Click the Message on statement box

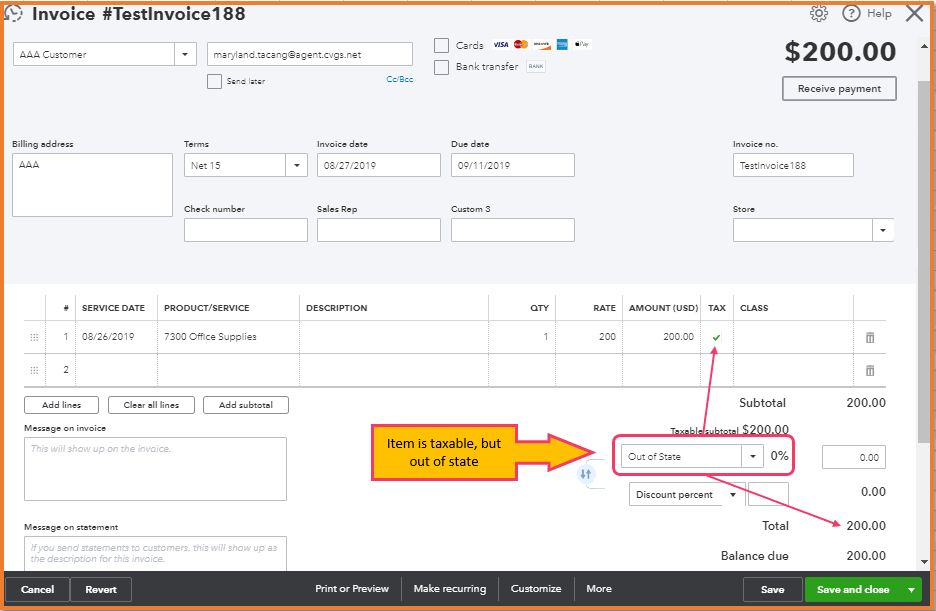click(155, 554)
